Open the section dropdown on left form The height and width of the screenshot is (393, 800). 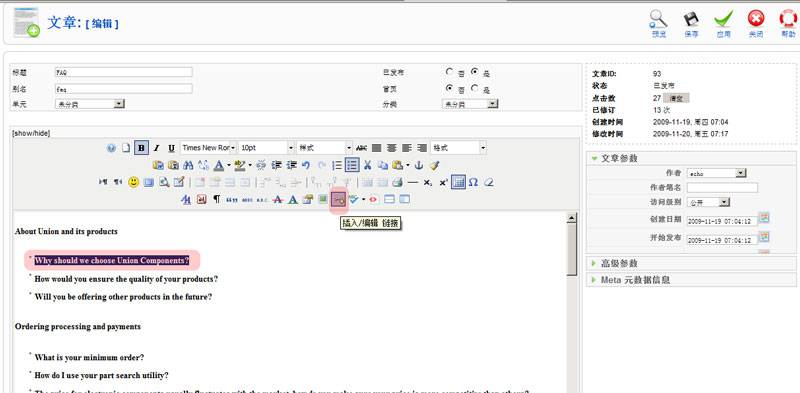pyautogui.click(x=90, y=104)
